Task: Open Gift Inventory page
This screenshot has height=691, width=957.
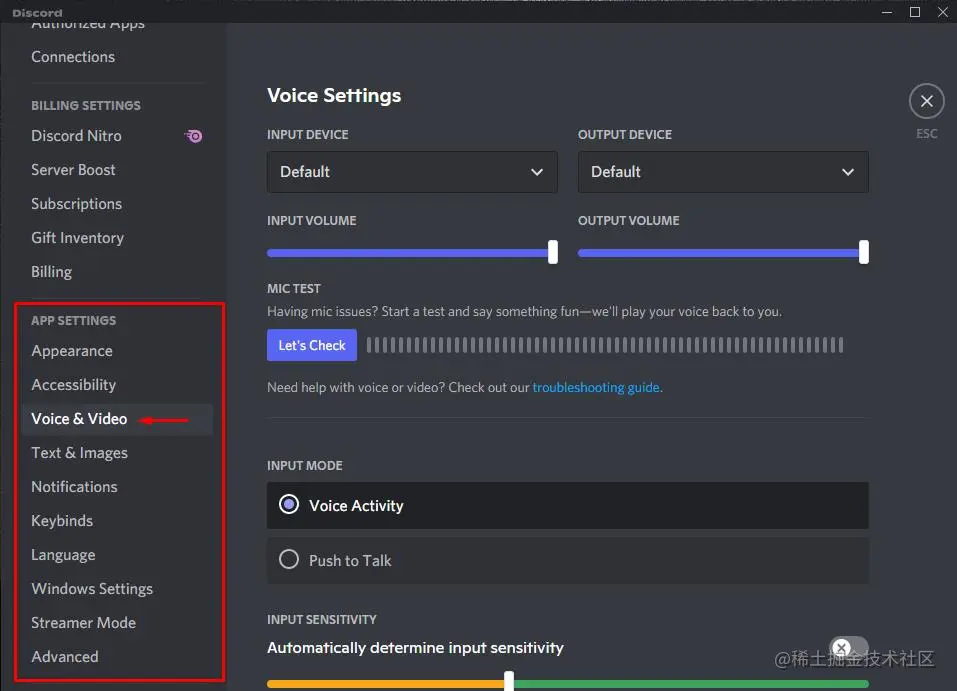Action: click(78, 238)
